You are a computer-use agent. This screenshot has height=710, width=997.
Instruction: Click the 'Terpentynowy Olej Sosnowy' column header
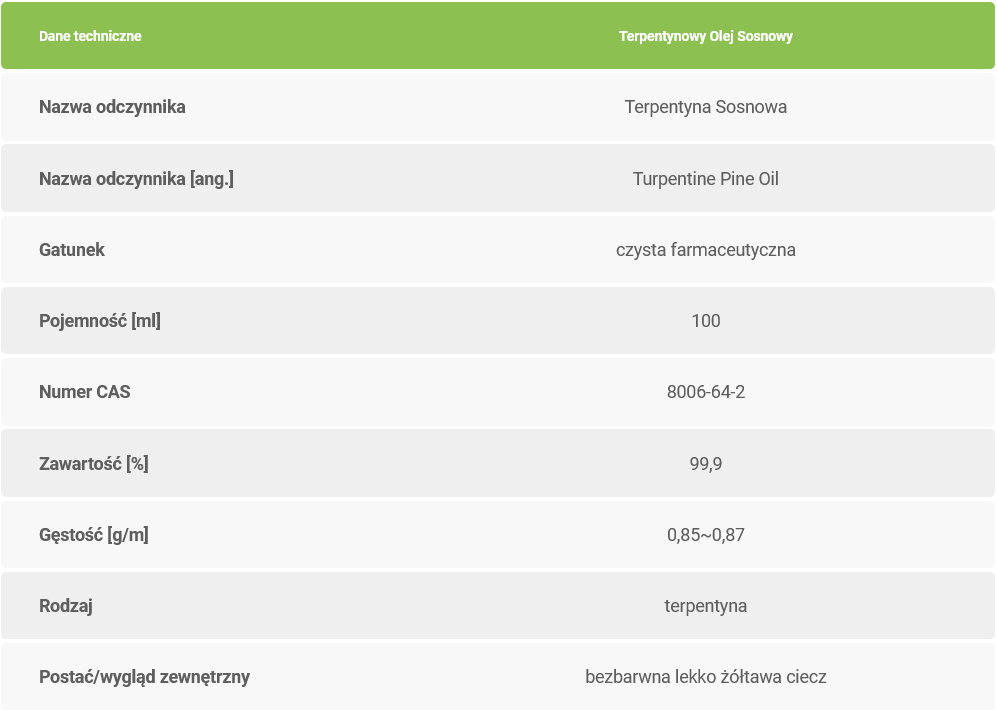pyautogui.click(x=705, y=36)
